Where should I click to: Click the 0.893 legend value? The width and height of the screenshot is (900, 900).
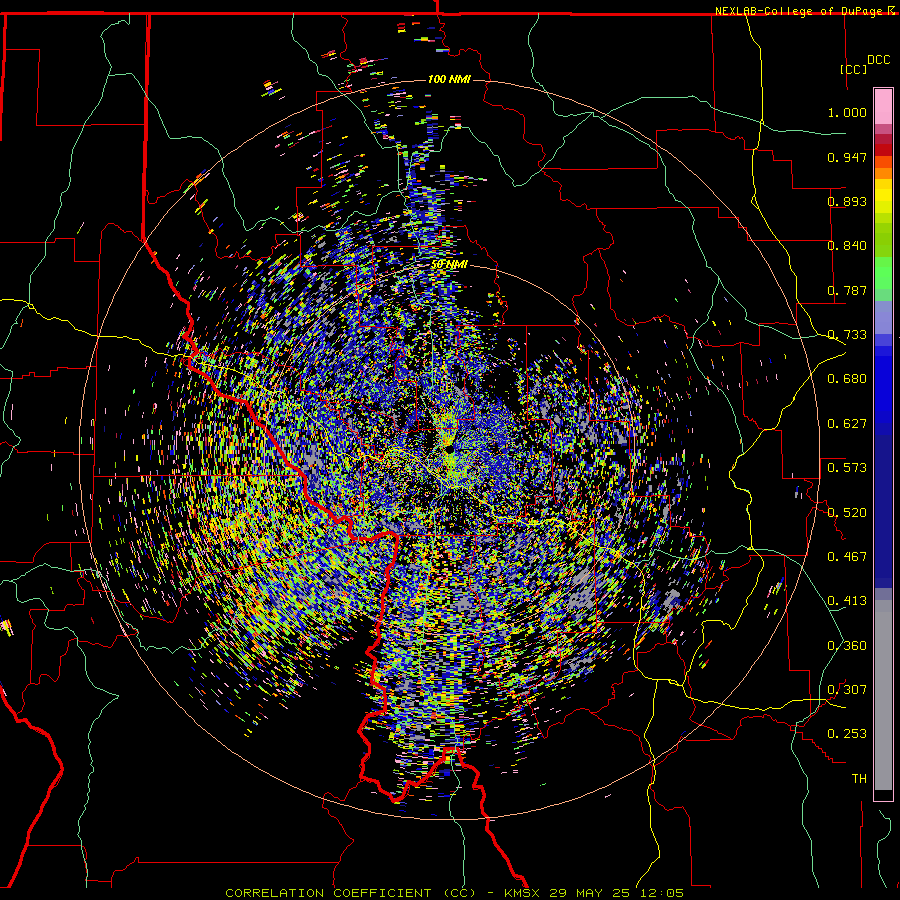click(x=847, y=201)
